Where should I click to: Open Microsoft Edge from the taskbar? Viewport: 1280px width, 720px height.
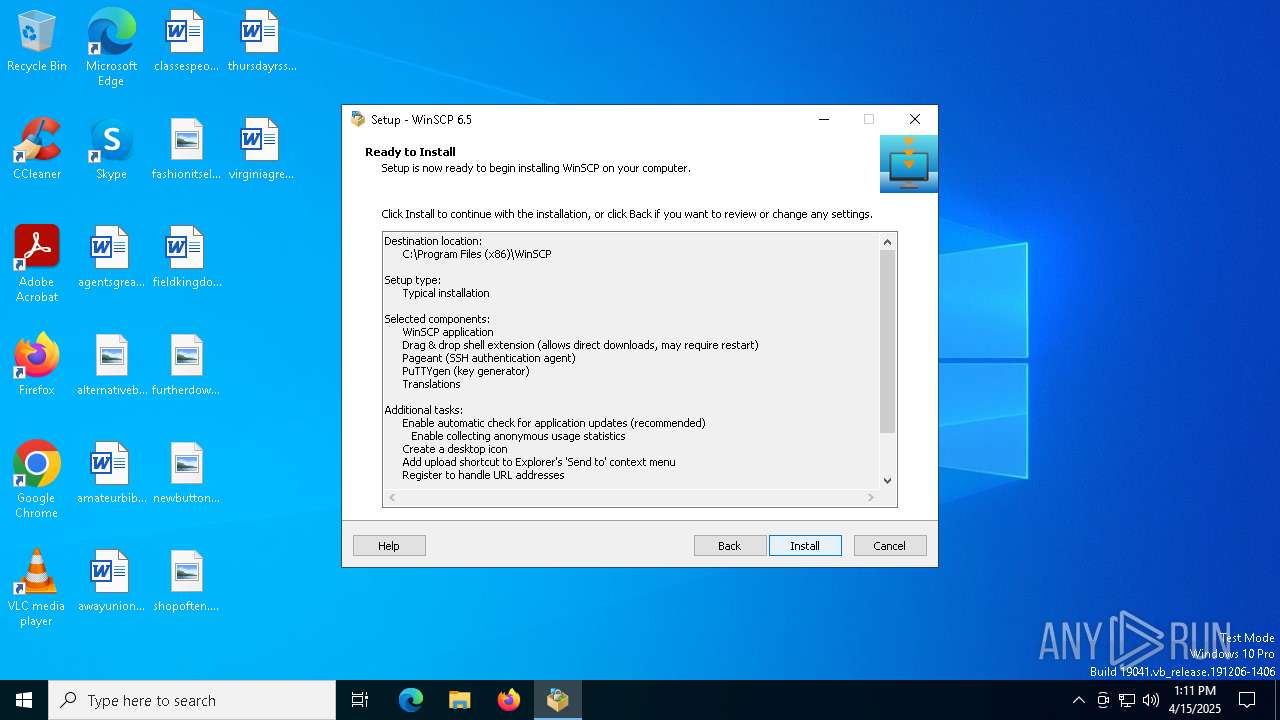click(x=411, y=700)
